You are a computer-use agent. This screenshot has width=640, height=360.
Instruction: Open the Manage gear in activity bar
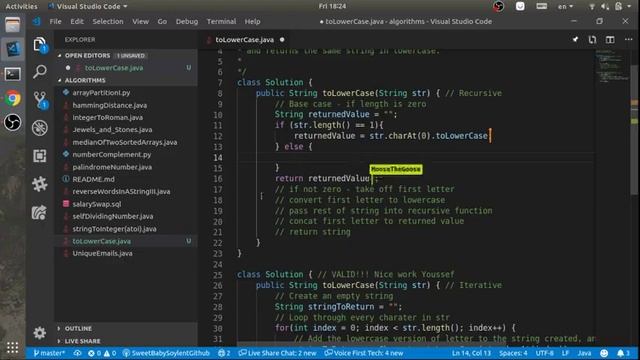pos(39,333)
